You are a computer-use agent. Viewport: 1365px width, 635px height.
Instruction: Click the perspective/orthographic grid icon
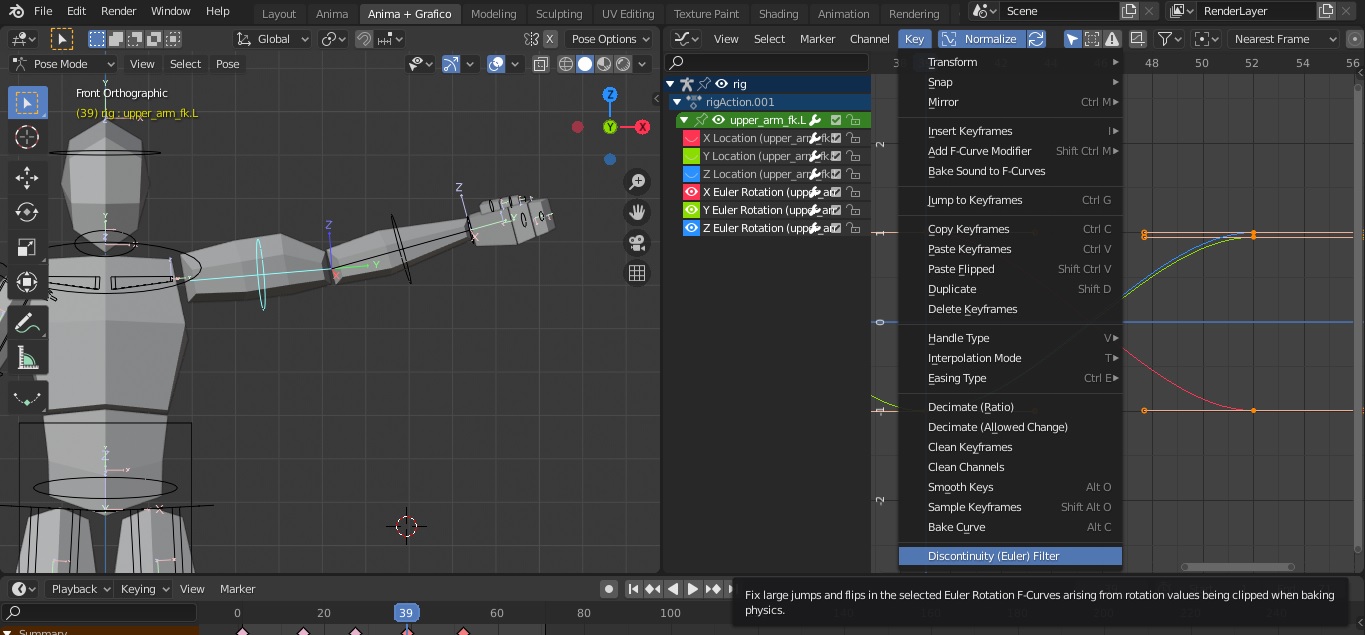tap(637, 273)
